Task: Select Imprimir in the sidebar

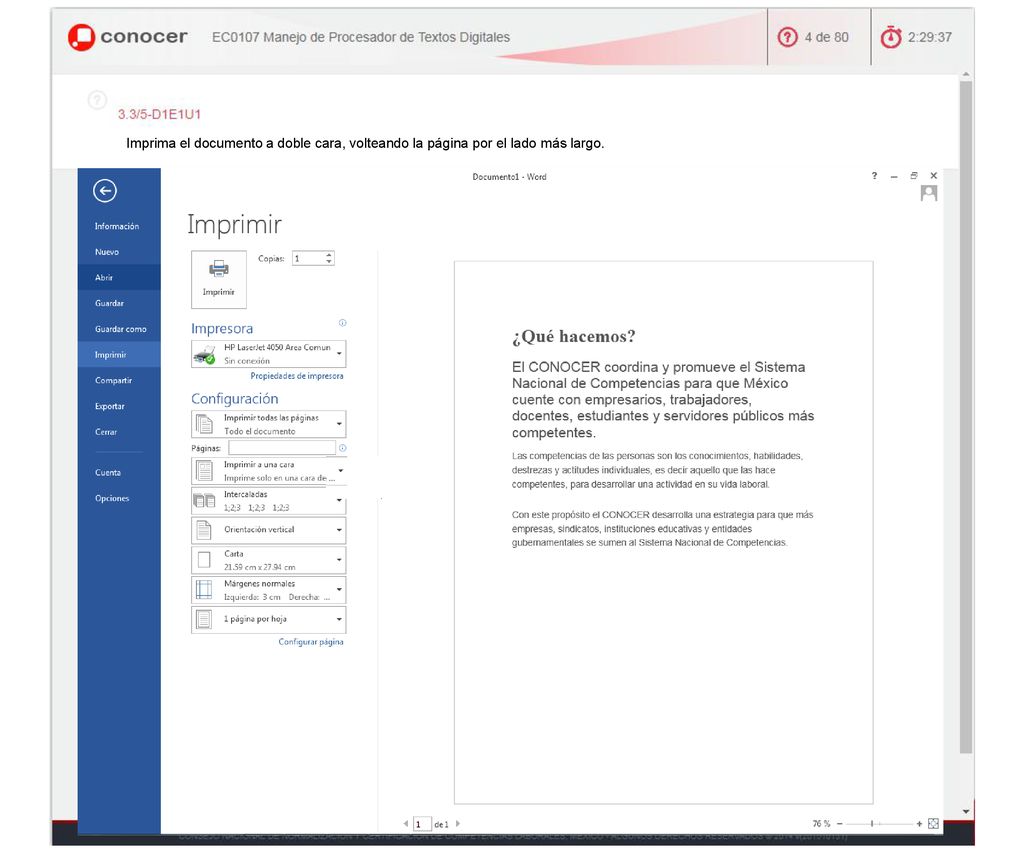Action: (x=119, y=355)
